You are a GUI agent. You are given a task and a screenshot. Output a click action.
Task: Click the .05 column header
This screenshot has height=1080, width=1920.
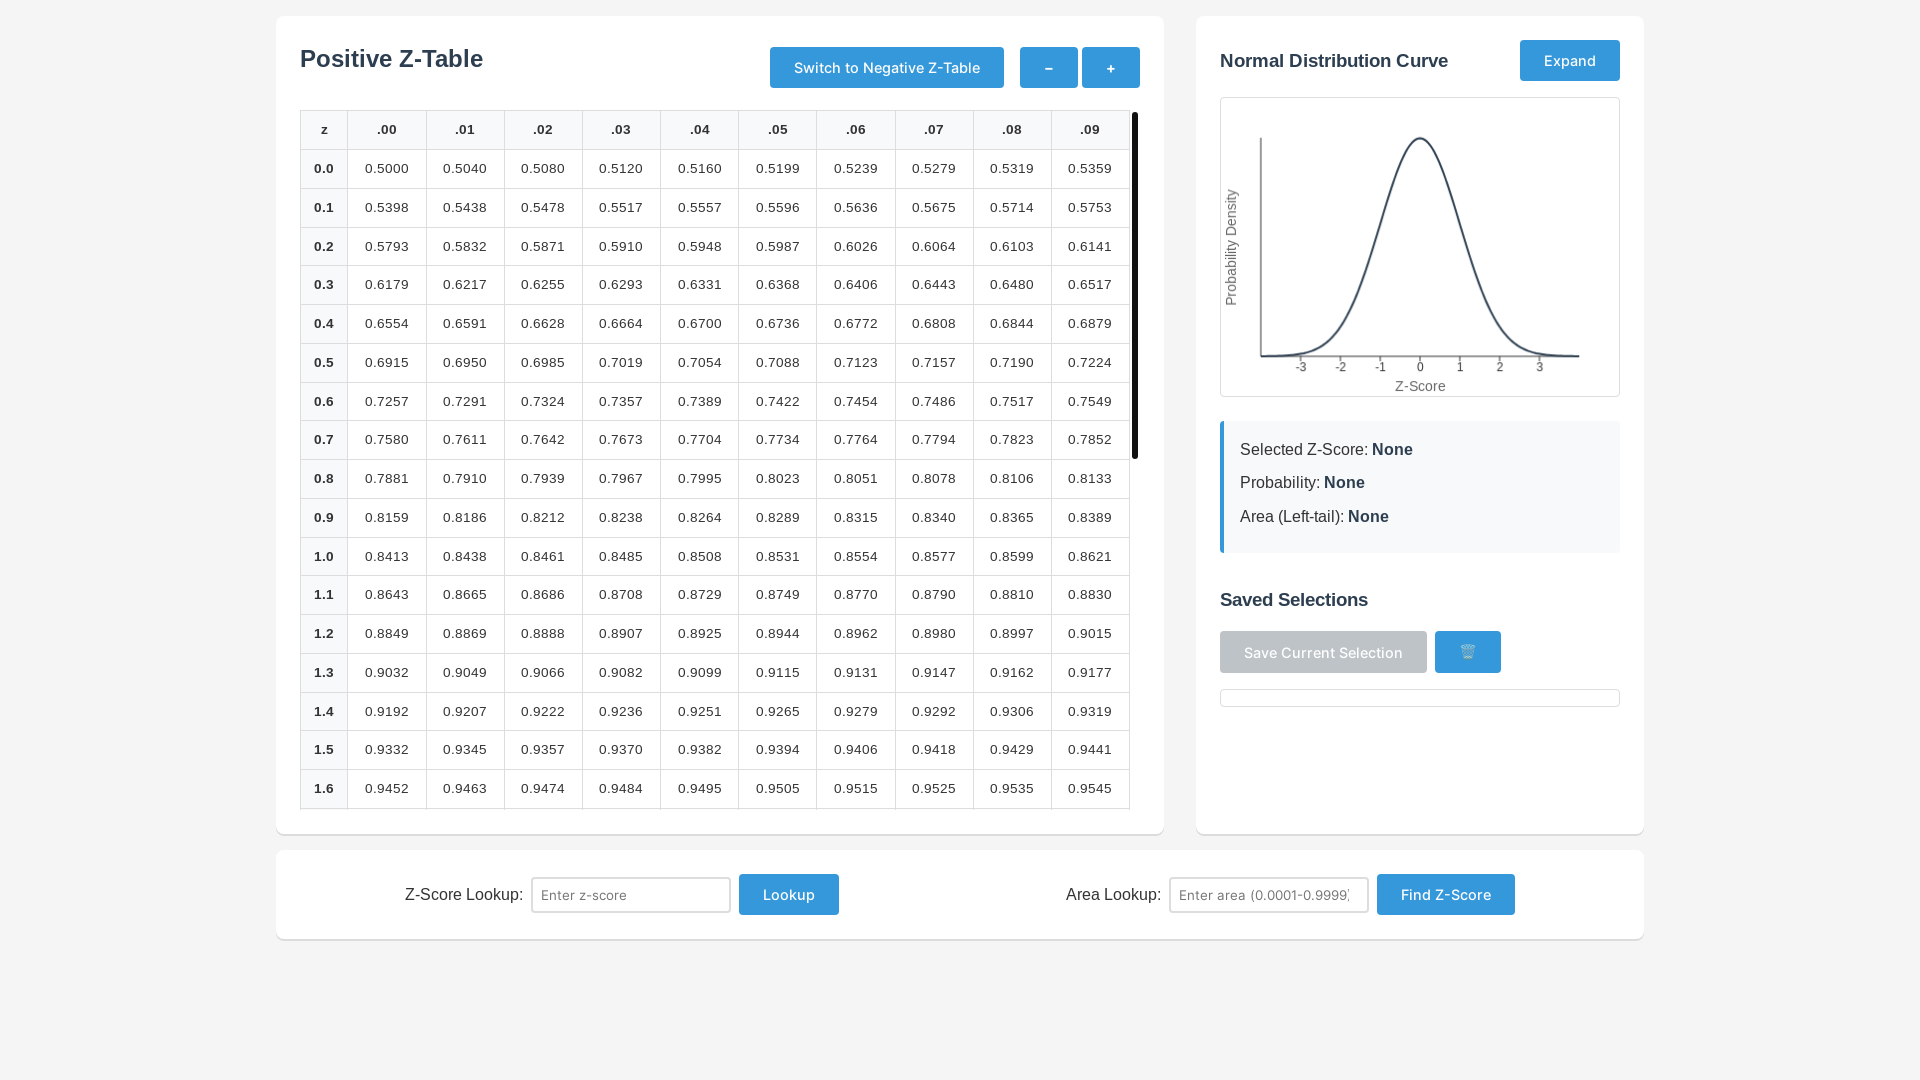pyautogui.click(x=777, y=130)
